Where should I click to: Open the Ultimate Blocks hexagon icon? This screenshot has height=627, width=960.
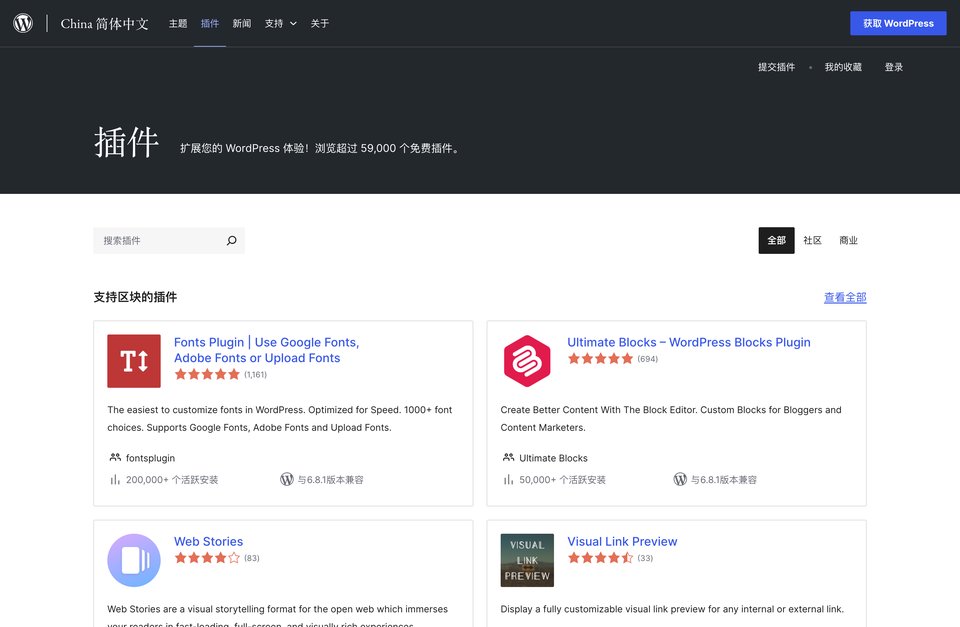[x=527, y=361]
